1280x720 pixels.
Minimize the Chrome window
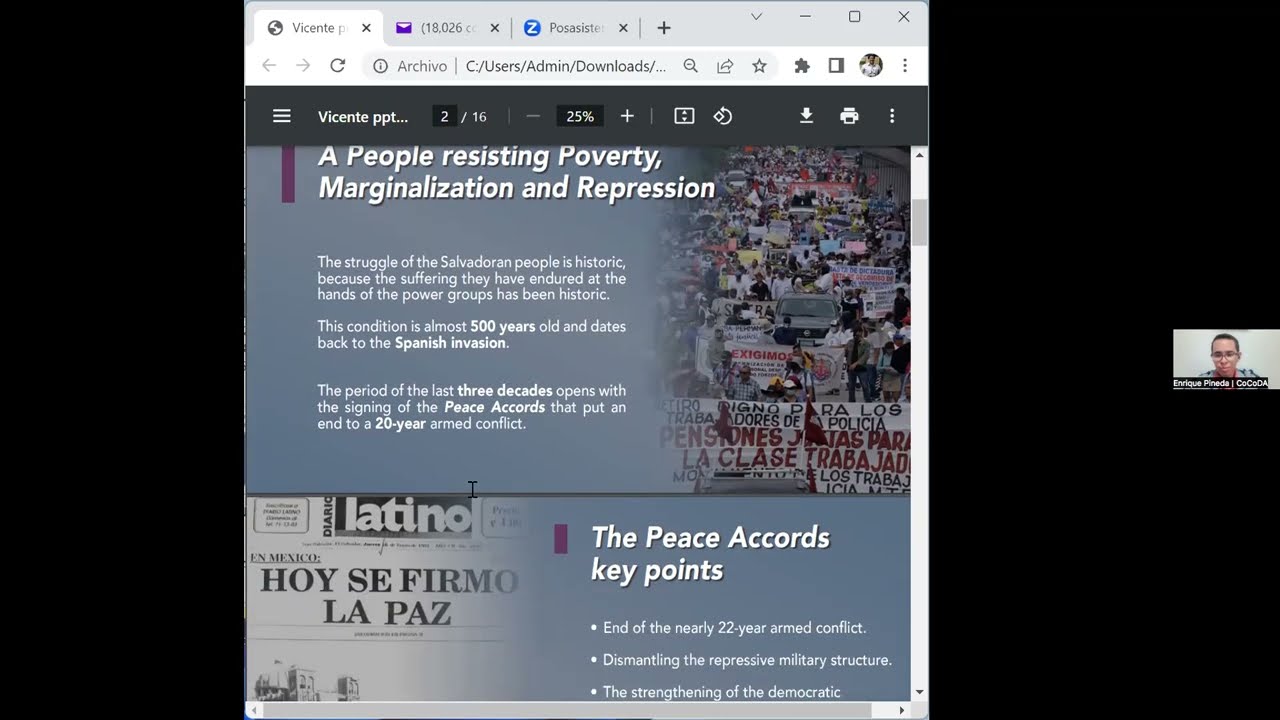pos(805,16)
